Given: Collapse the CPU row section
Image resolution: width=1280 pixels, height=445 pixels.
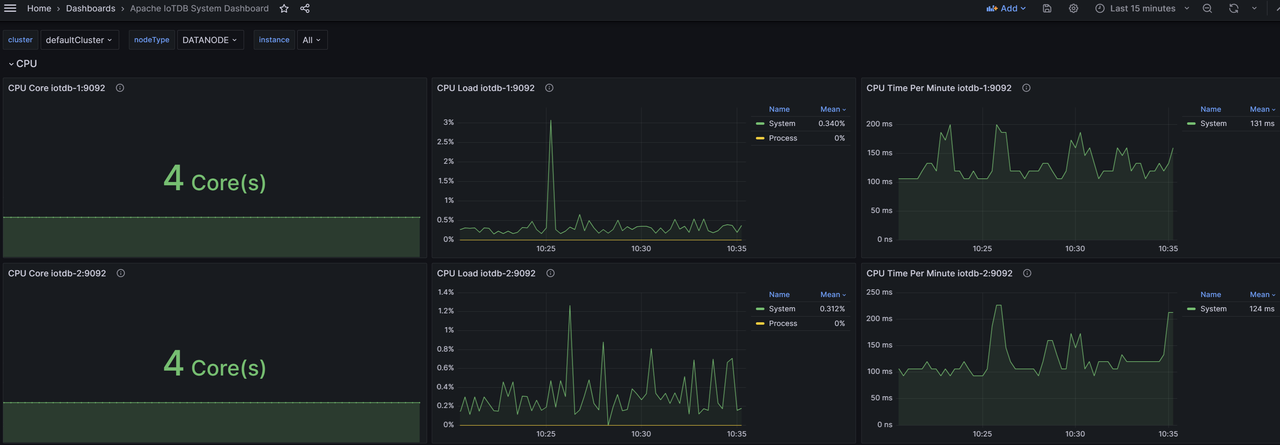Looking at the screenshot, I should coord(26,64).
